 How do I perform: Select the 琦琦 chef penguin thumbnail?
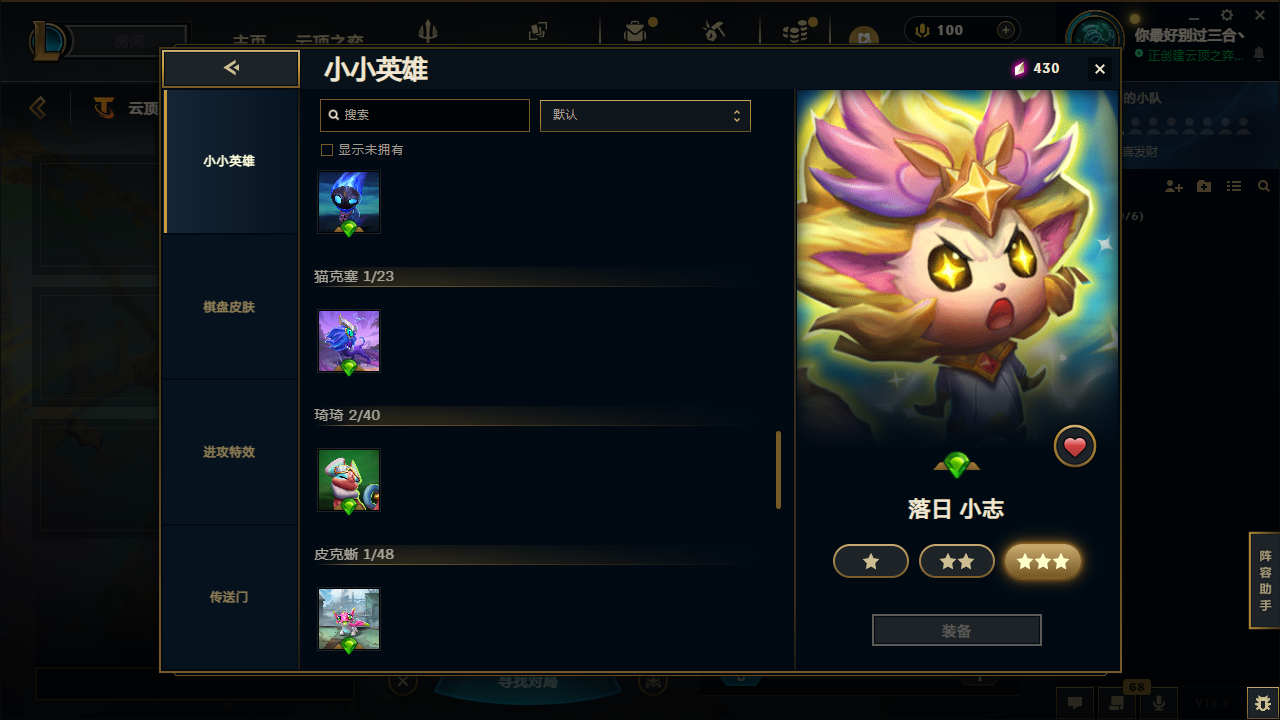click(349, 480)
